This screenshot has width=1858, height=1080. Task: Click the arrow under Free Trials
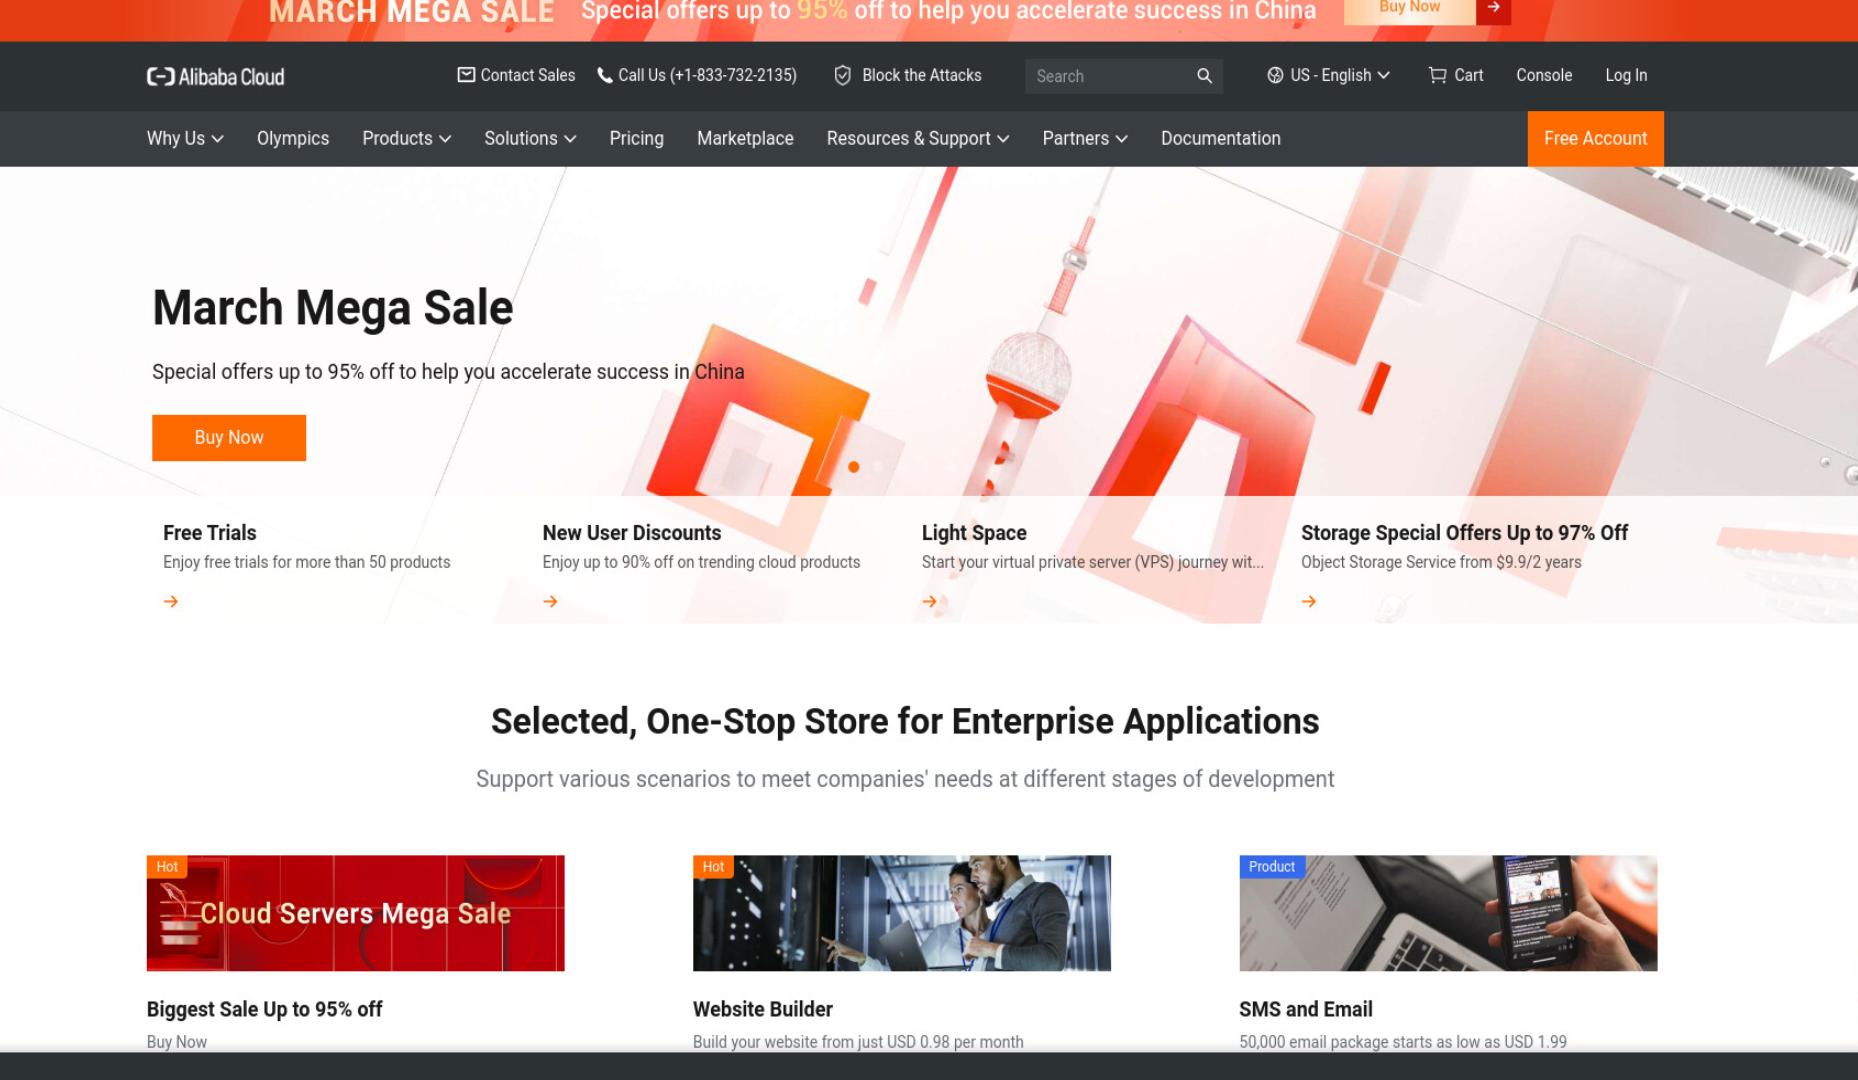[171, 601]
